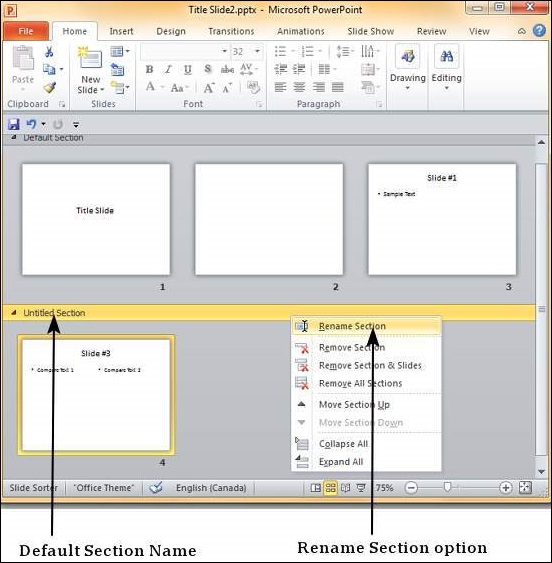
Task: Toggle Align Text Left
Action: [x=280, y=87]
